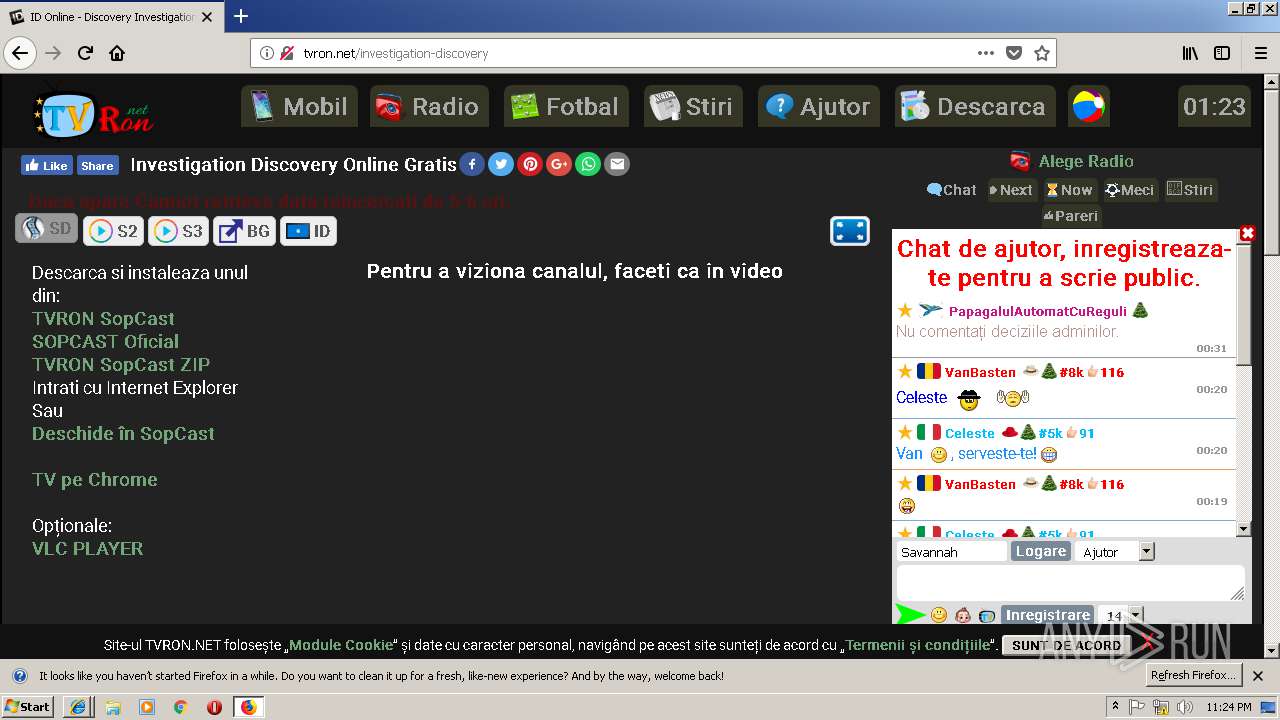
Task: Click the Facebook Share button
Action: [97, 165]
